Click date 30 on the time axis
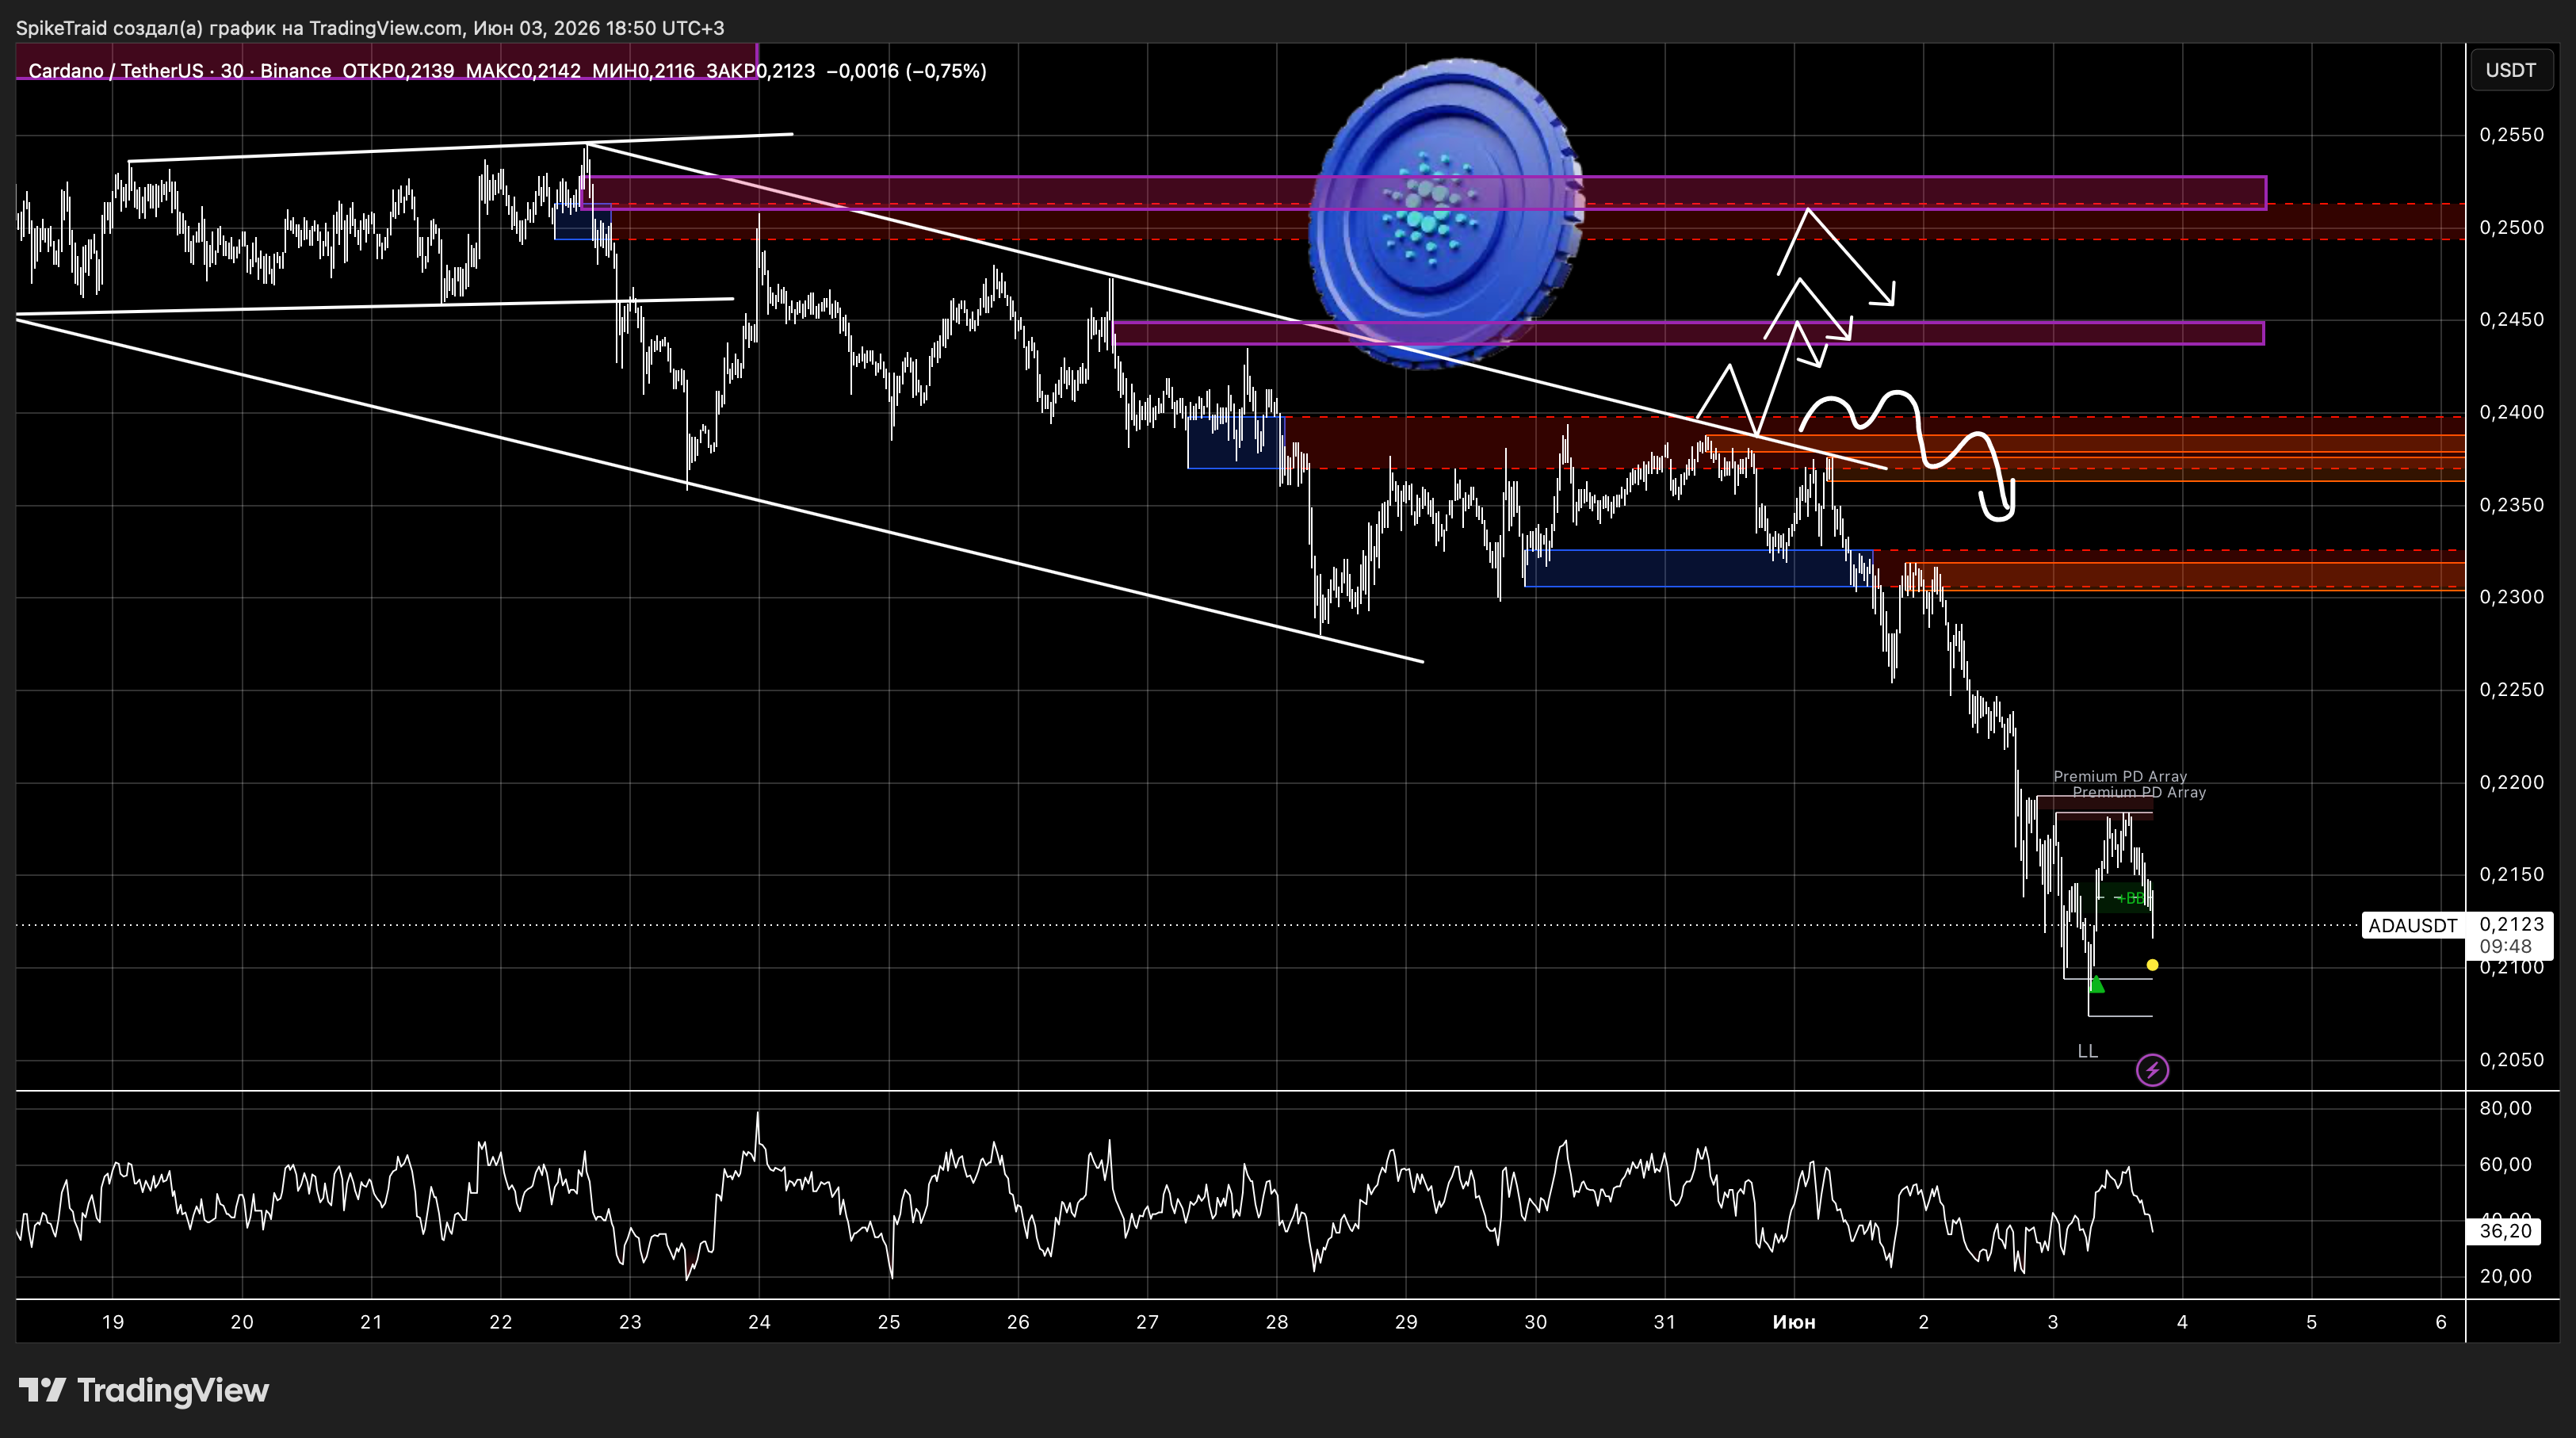The width and height of the screenshot is (2576, 1438). [1535, 1322]
